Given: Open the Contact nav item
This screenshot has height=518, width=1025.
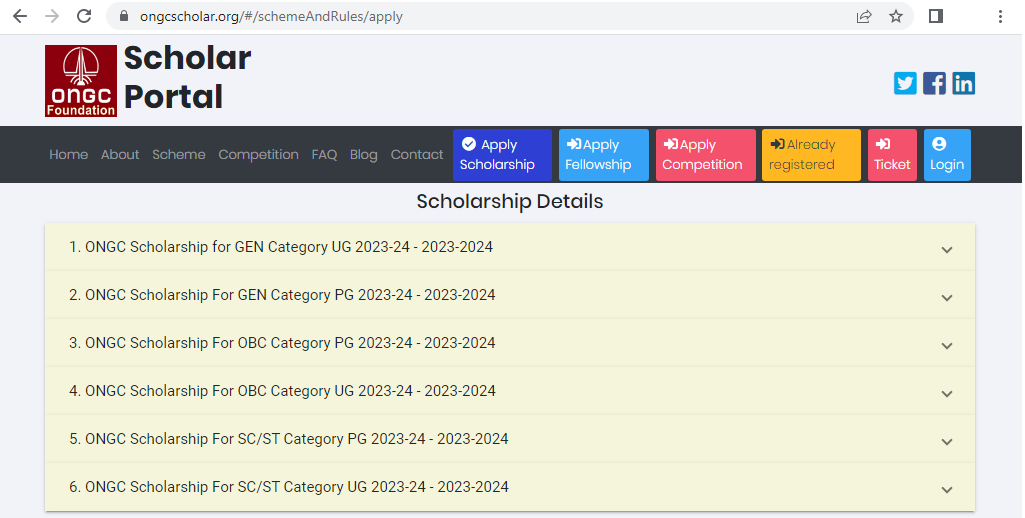Looking at the screenshot, I should pos(417,154).
